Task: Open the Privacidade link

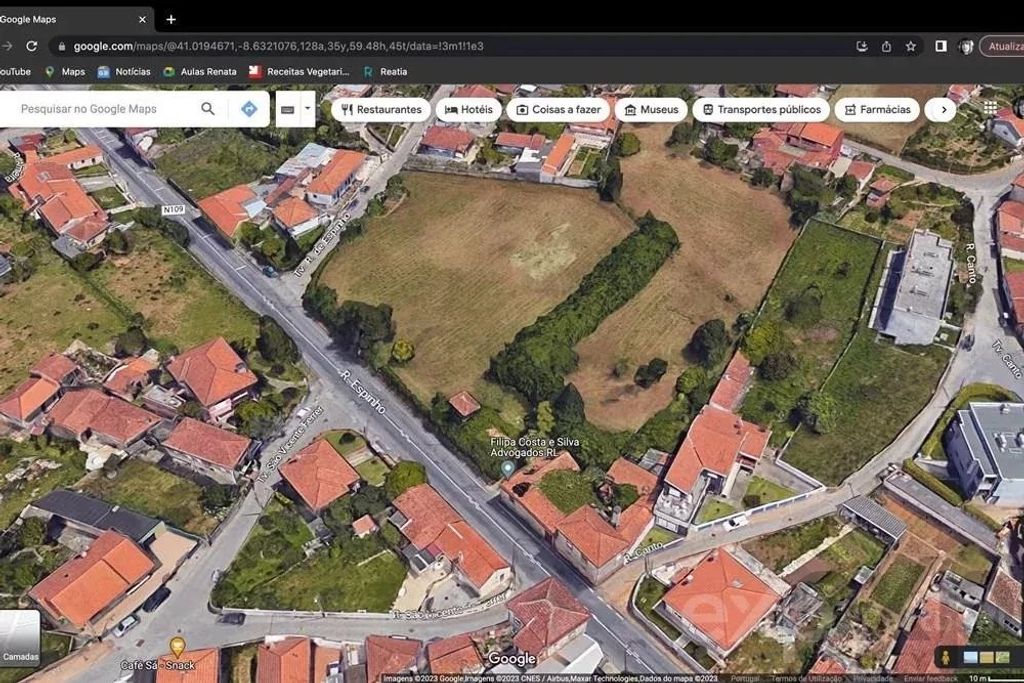Action: click(x=873, y=678)
